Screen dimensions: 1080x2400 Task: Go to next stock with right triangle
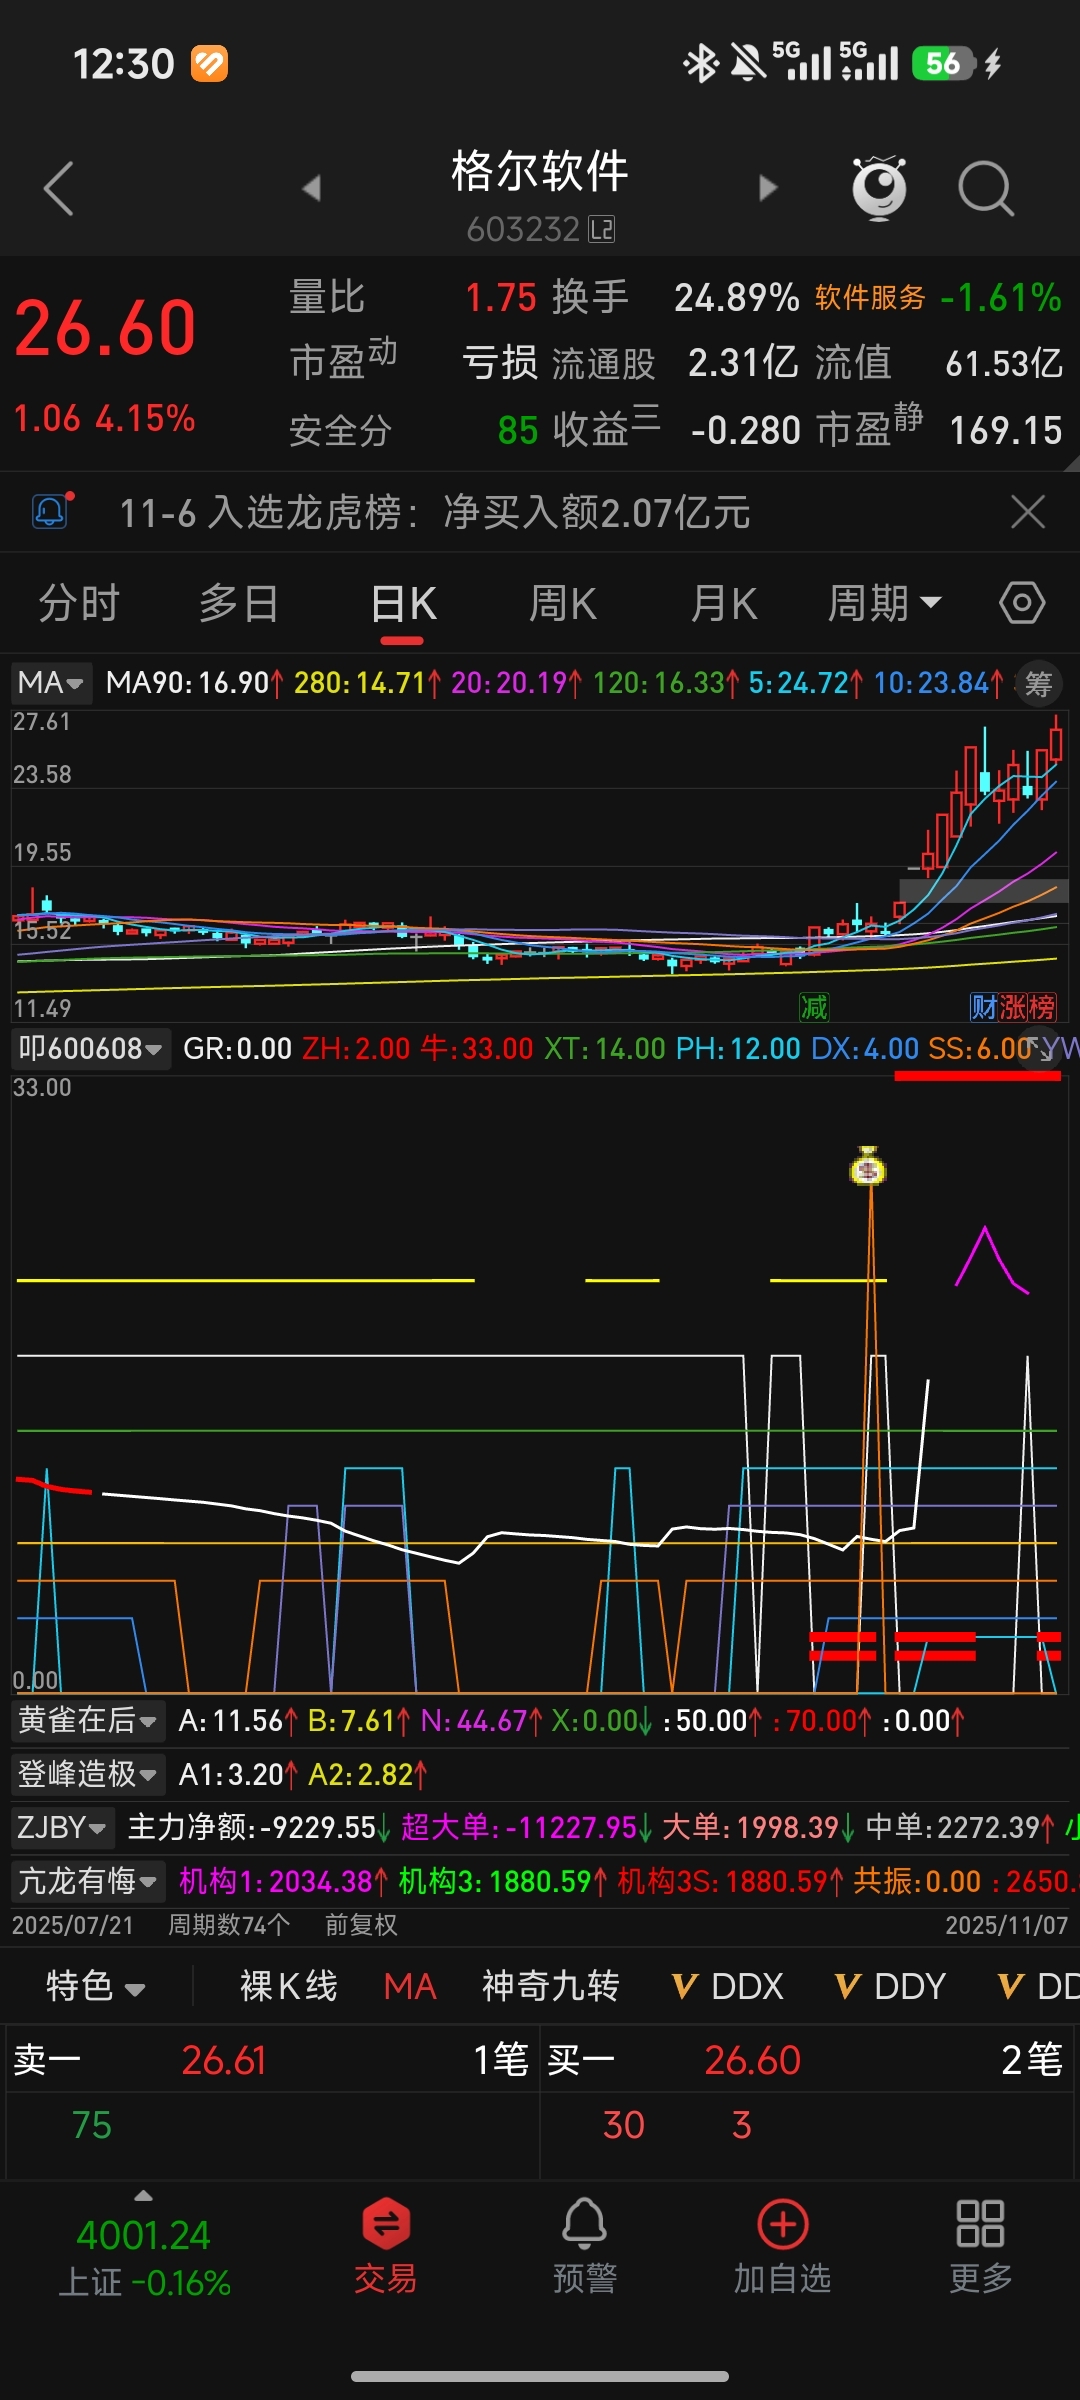coord(767,188)
